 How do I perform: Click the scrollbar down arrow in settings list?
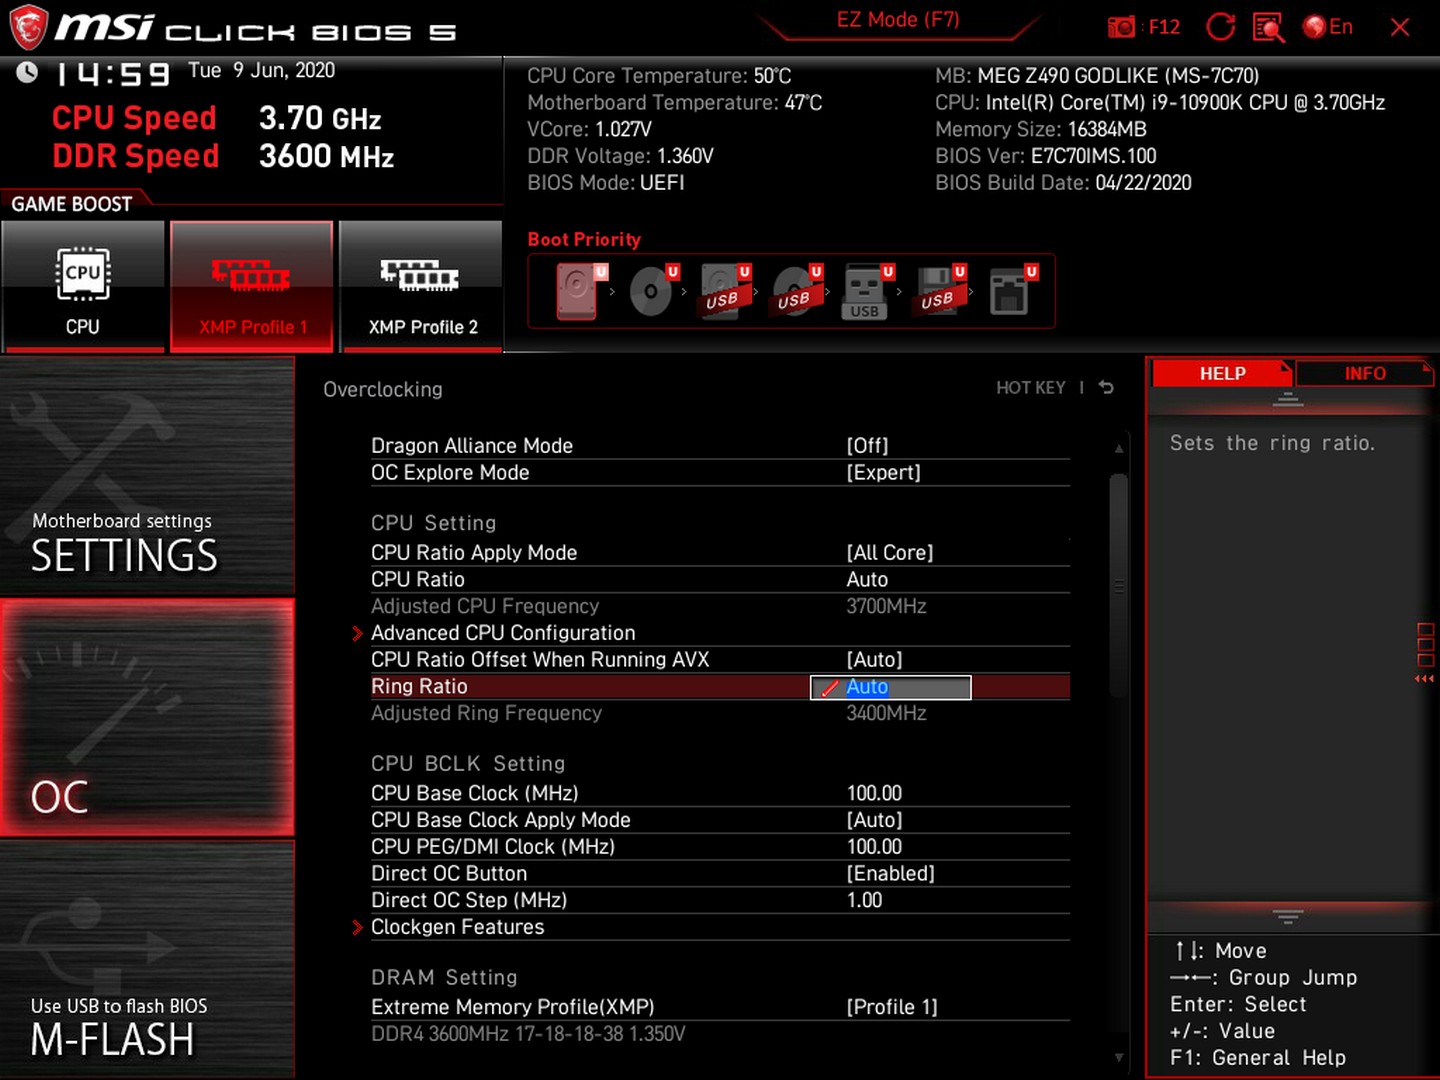tap(1119, 1057)
